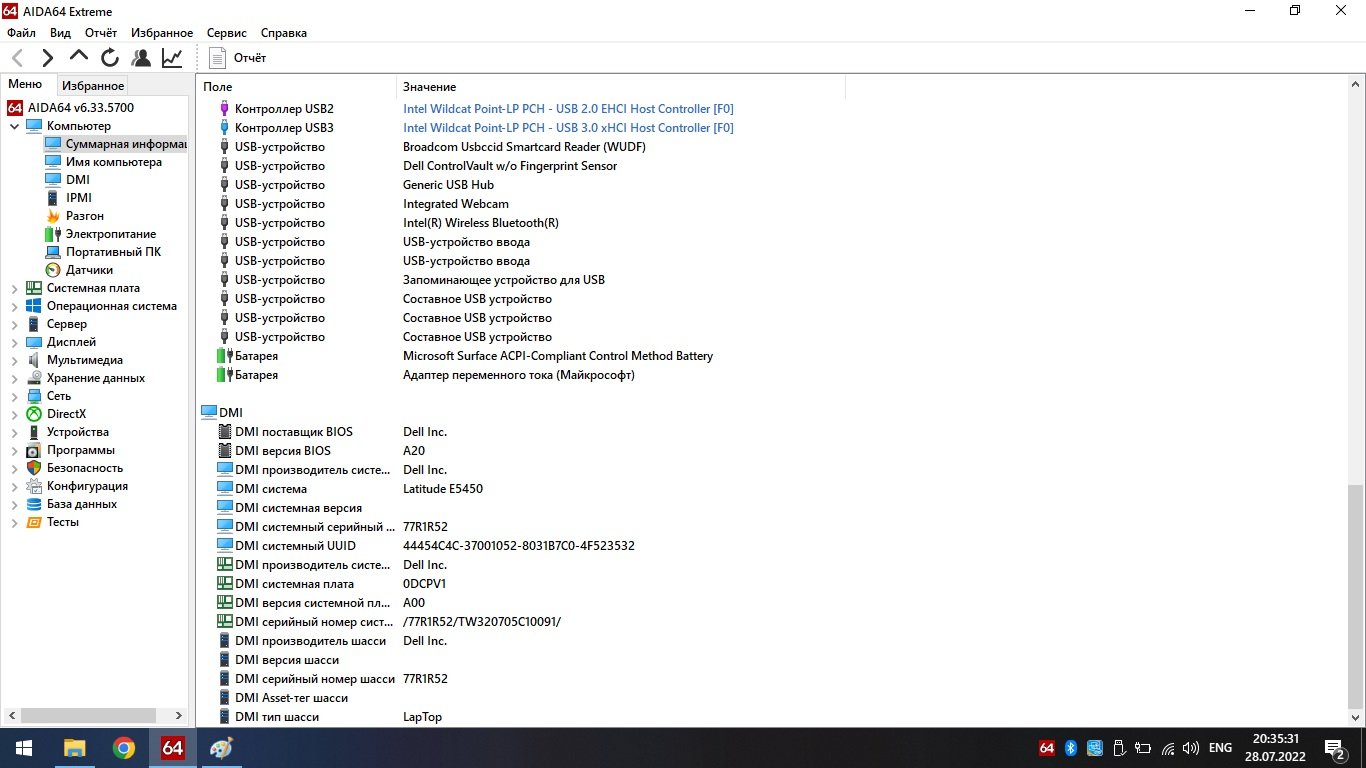The image size is (1366, 768).
Task: Expand the DirectX tree node
Action: (14, 414)
